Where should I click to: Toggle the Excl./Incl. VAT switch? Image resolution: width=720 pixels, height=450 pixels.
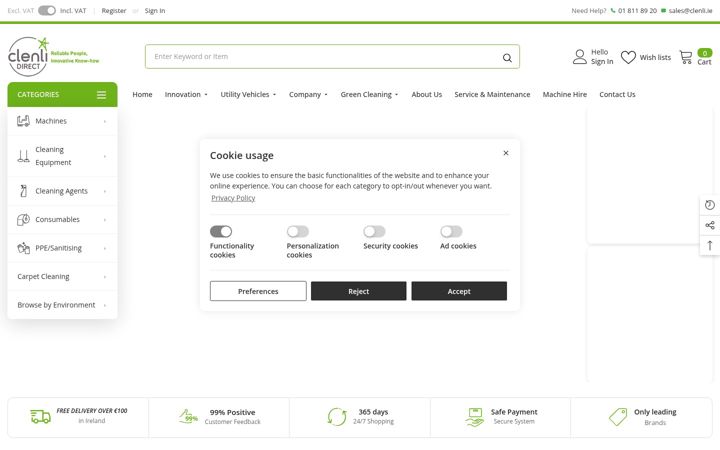coord(46,11)
